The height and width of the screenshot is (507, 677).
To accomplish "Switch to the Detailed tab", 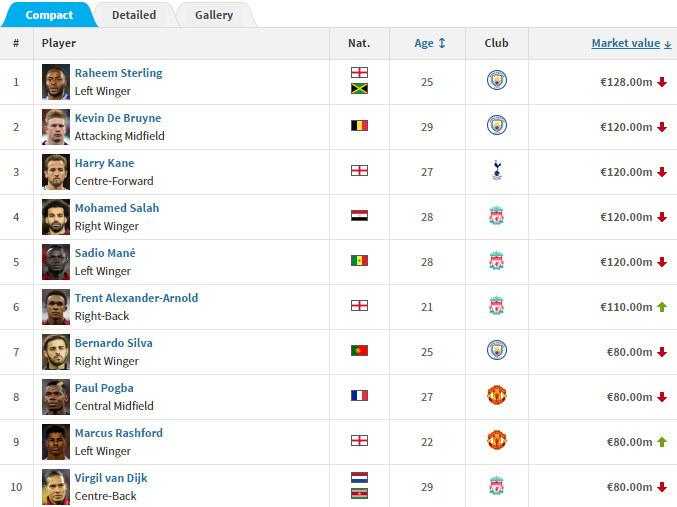I will point(134,15).
